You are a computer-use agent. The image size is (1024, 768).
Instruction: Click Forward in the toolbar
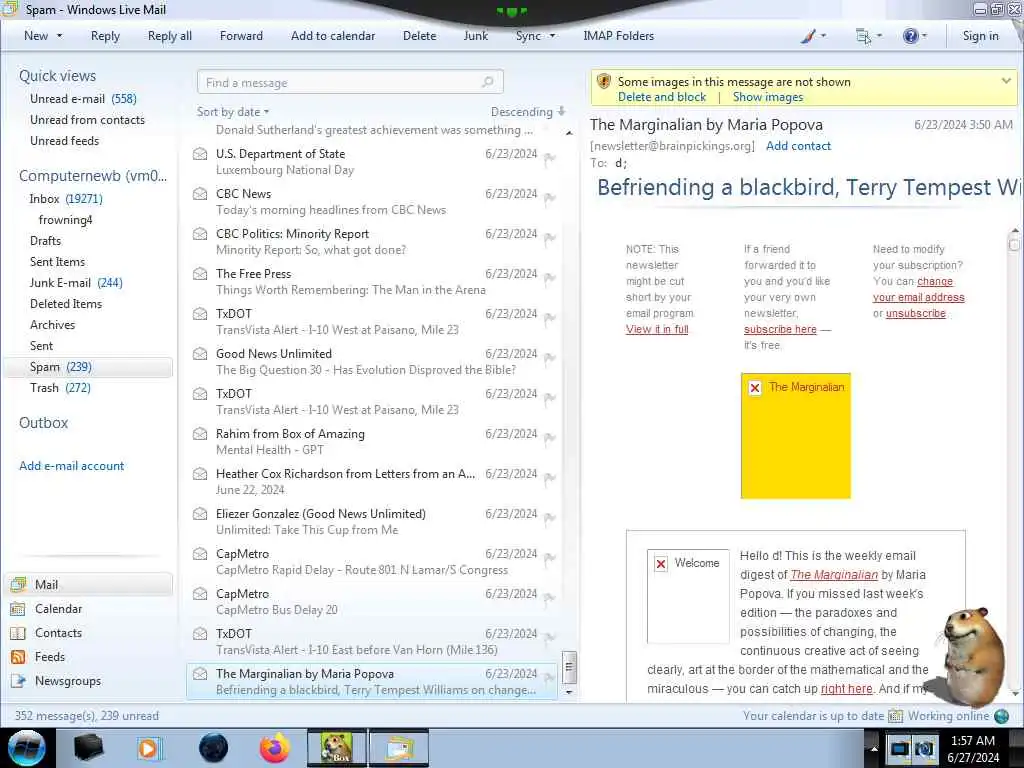tap(241, 36)
